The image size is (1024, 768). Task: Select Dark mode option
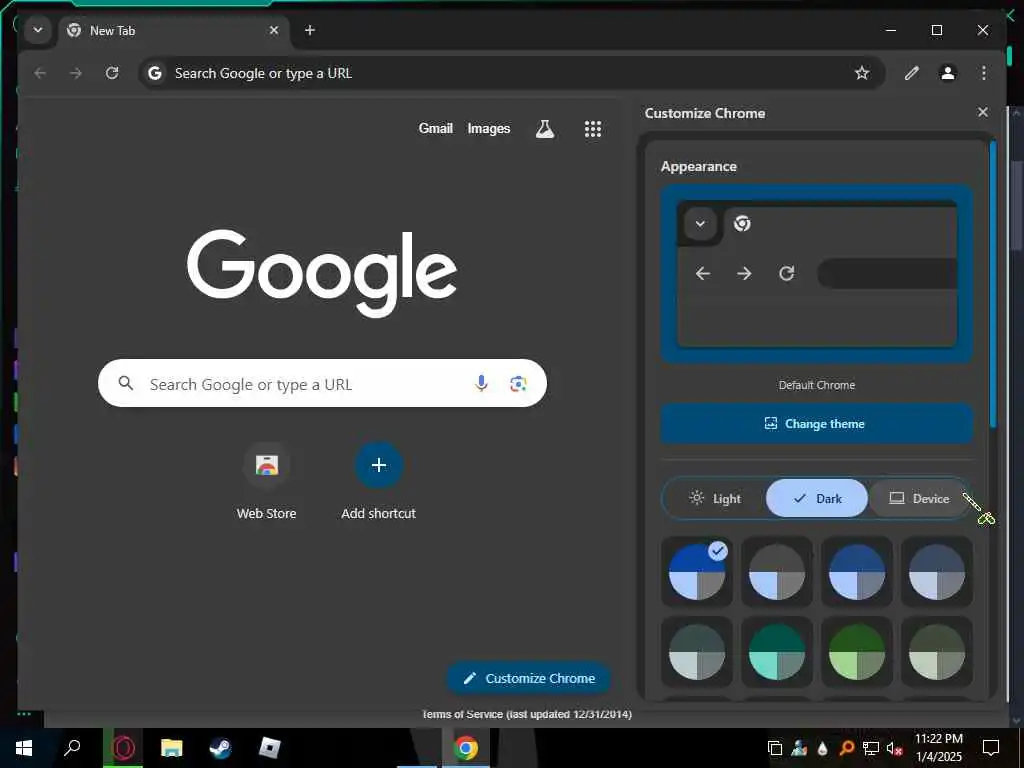coord(816,499)
